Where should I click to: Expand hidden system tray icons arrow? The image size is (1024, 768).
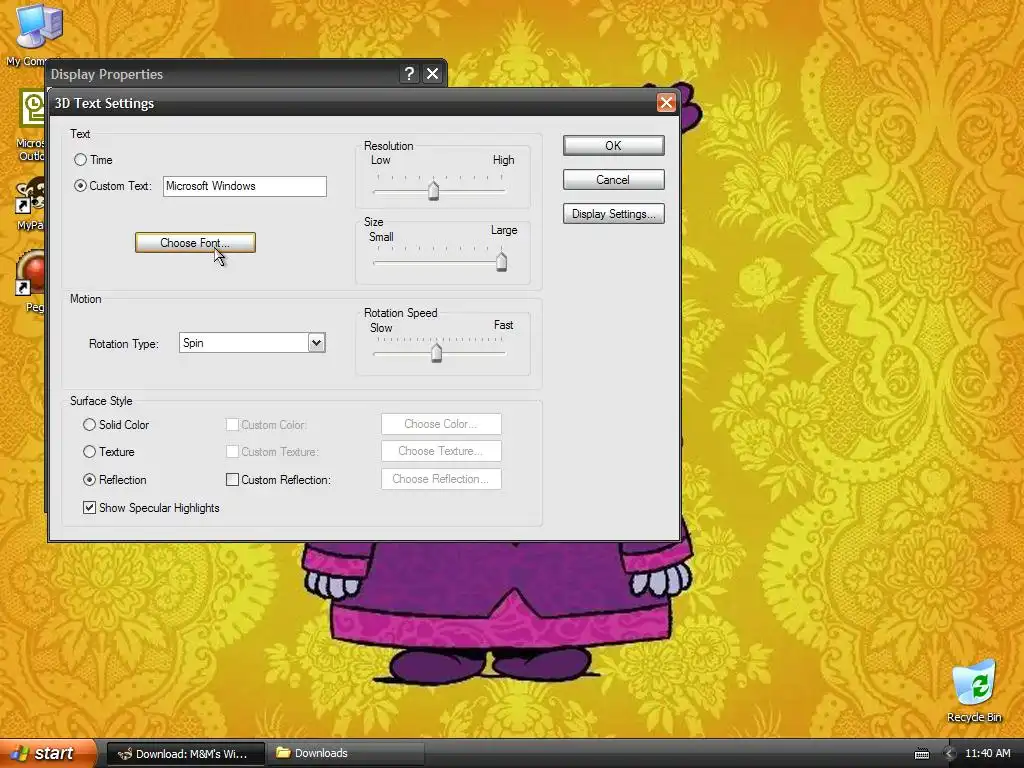point(950,754)
